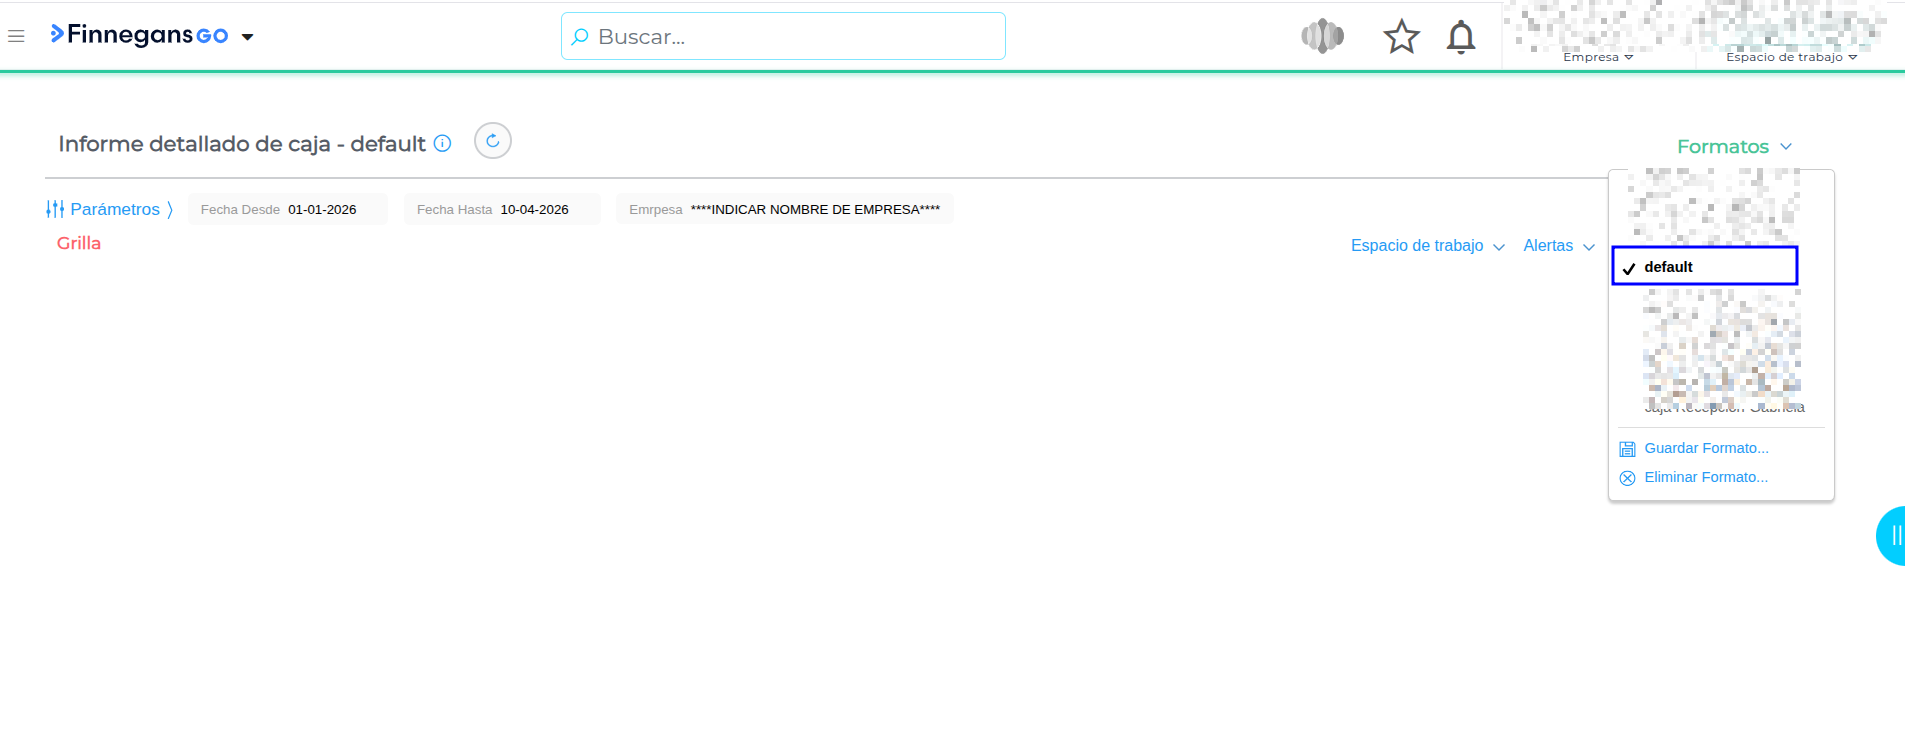Click the blue side panel handle
Viewport: 1905px width, 742px height.
[1892, 536]
